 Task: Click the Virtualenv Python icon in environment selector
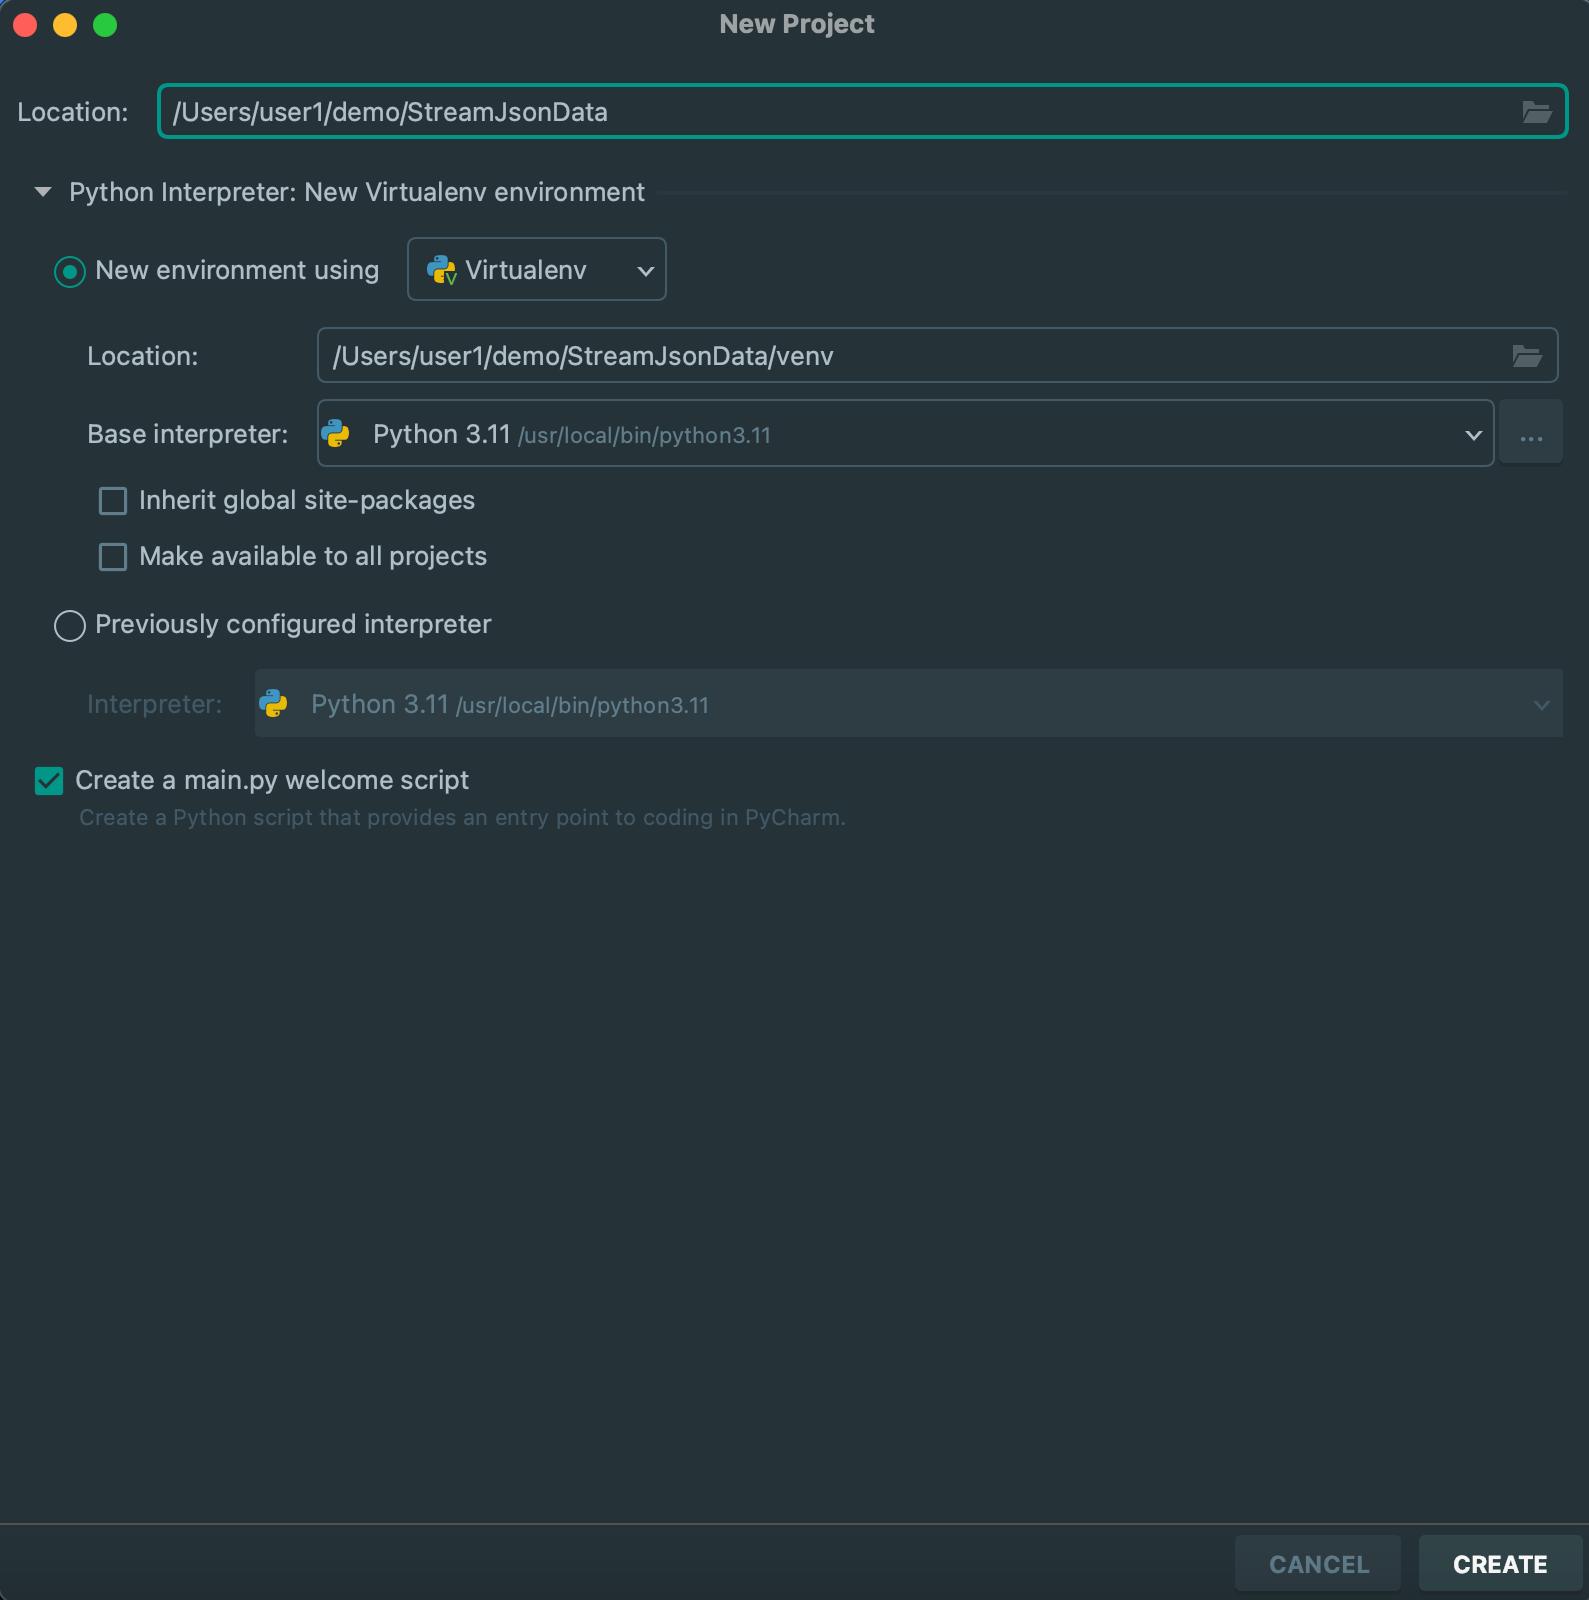coord(441,270)
